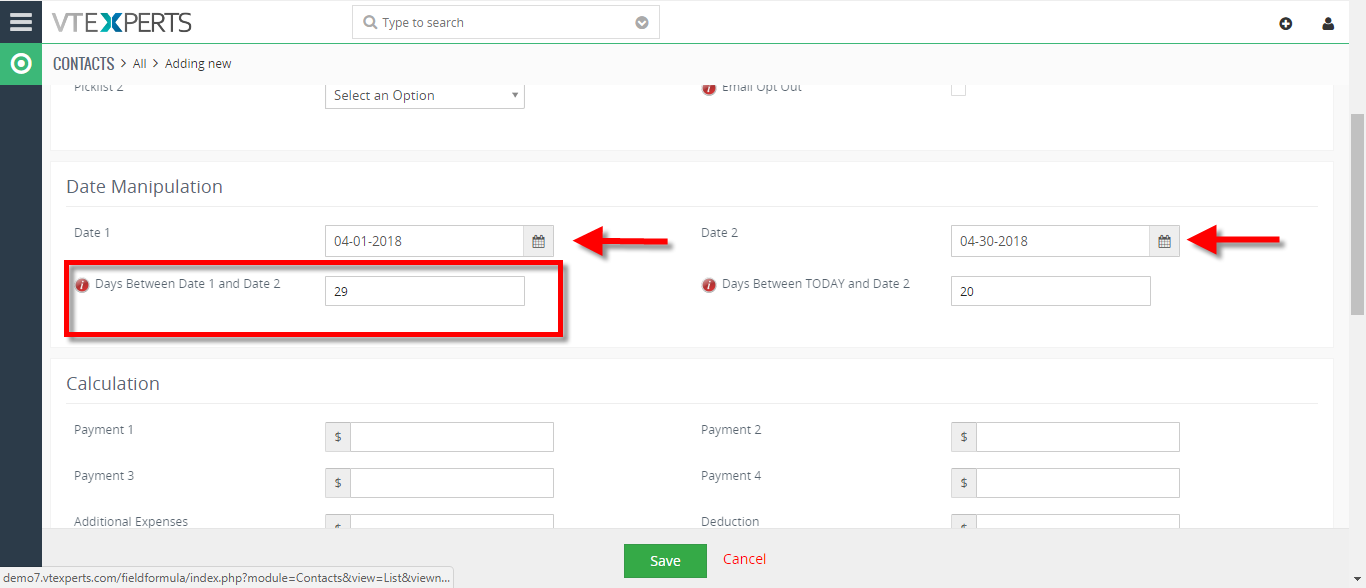The image size is (1366, 588).
Task: Go to the CONTACTS breadcrumb
Action: pos(84,64)
